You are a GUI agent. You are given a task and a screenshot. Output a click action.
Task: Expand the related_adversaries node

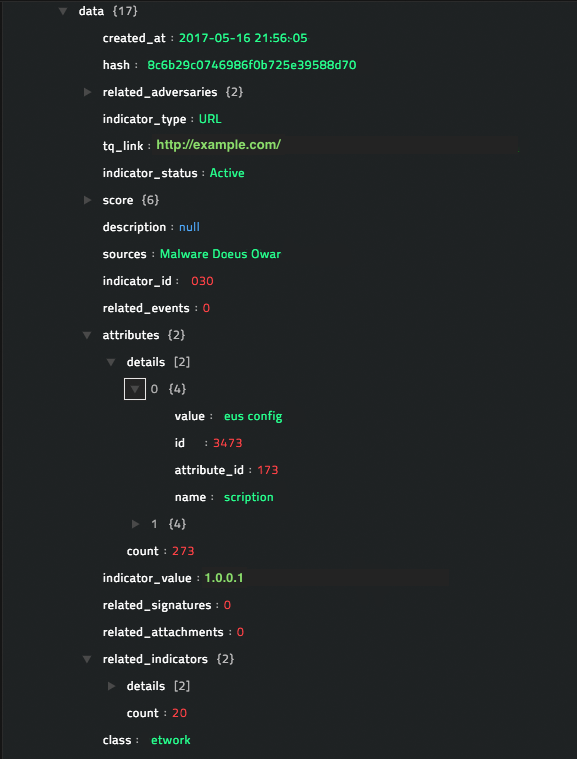(x=88, y=92)
